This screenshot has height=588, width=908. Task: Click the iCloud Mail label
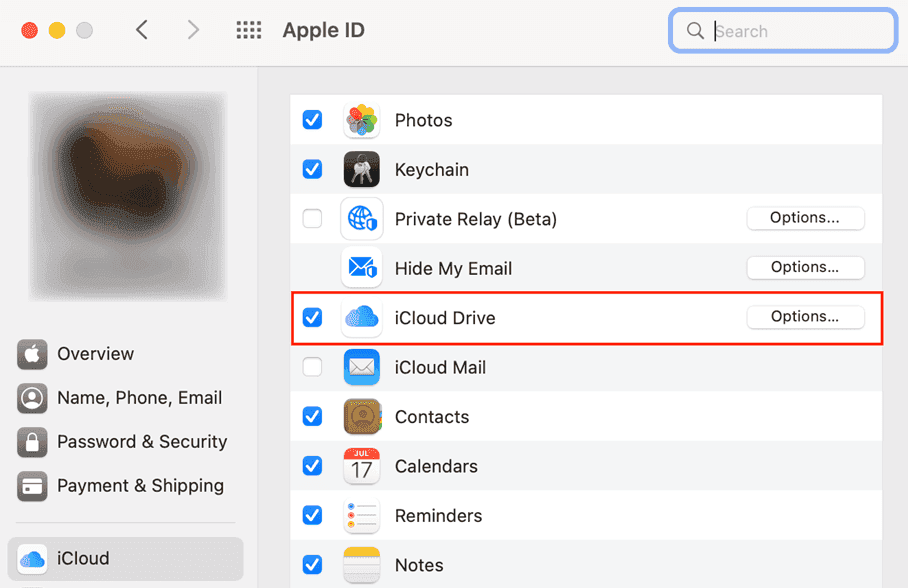440,367
